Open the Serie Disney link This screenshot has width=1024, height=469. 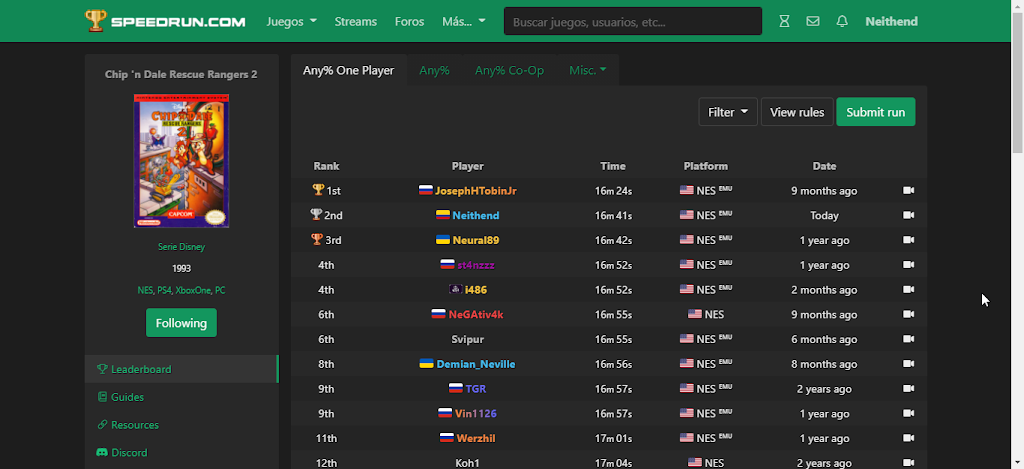182,247
